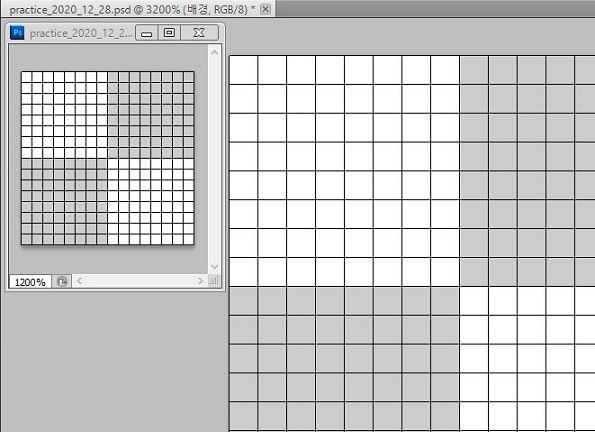Viewport: 595px width, 432px height.
Task: Click the 1200% zoom level field
Action: [x=30, y=282]
